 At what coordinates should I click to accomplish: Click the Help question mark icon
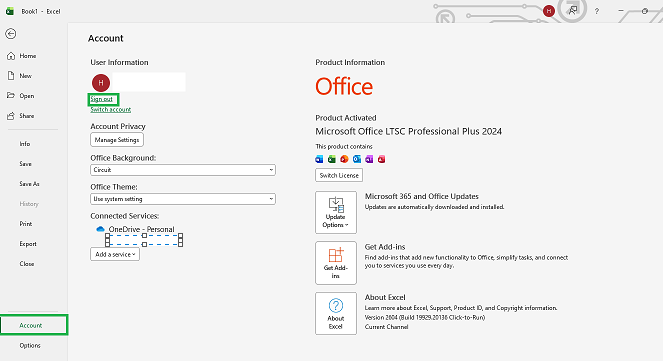click(x=597, y=11)
